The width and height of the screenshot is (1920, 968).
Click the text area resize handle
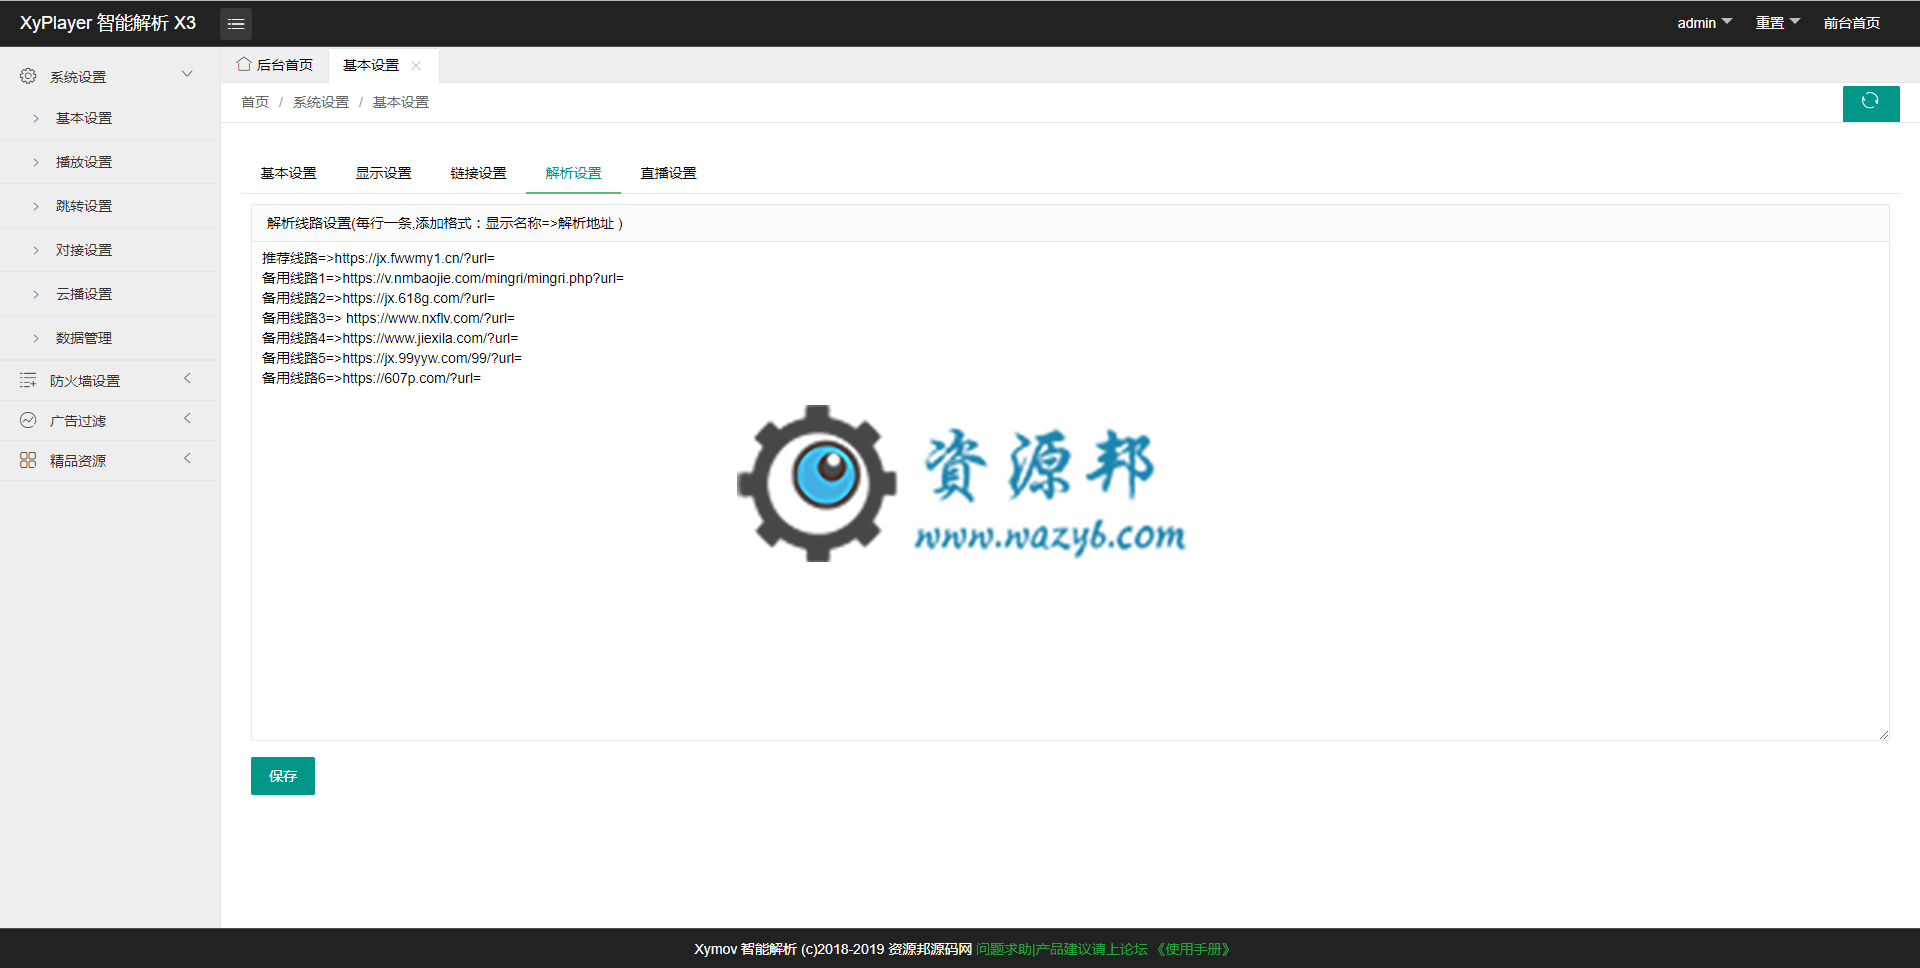click(1883, 734)
